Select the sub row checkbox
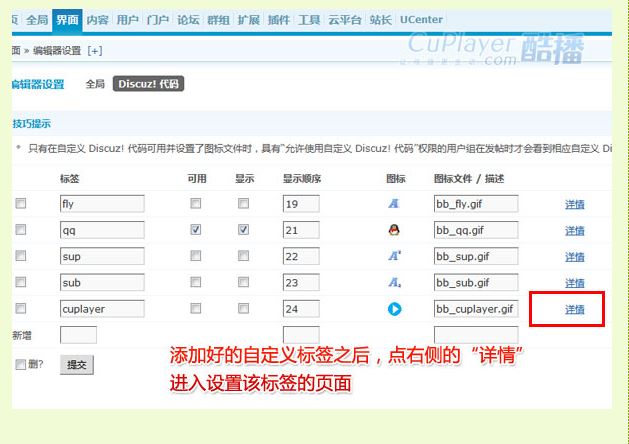 click(x=20, y=282)
